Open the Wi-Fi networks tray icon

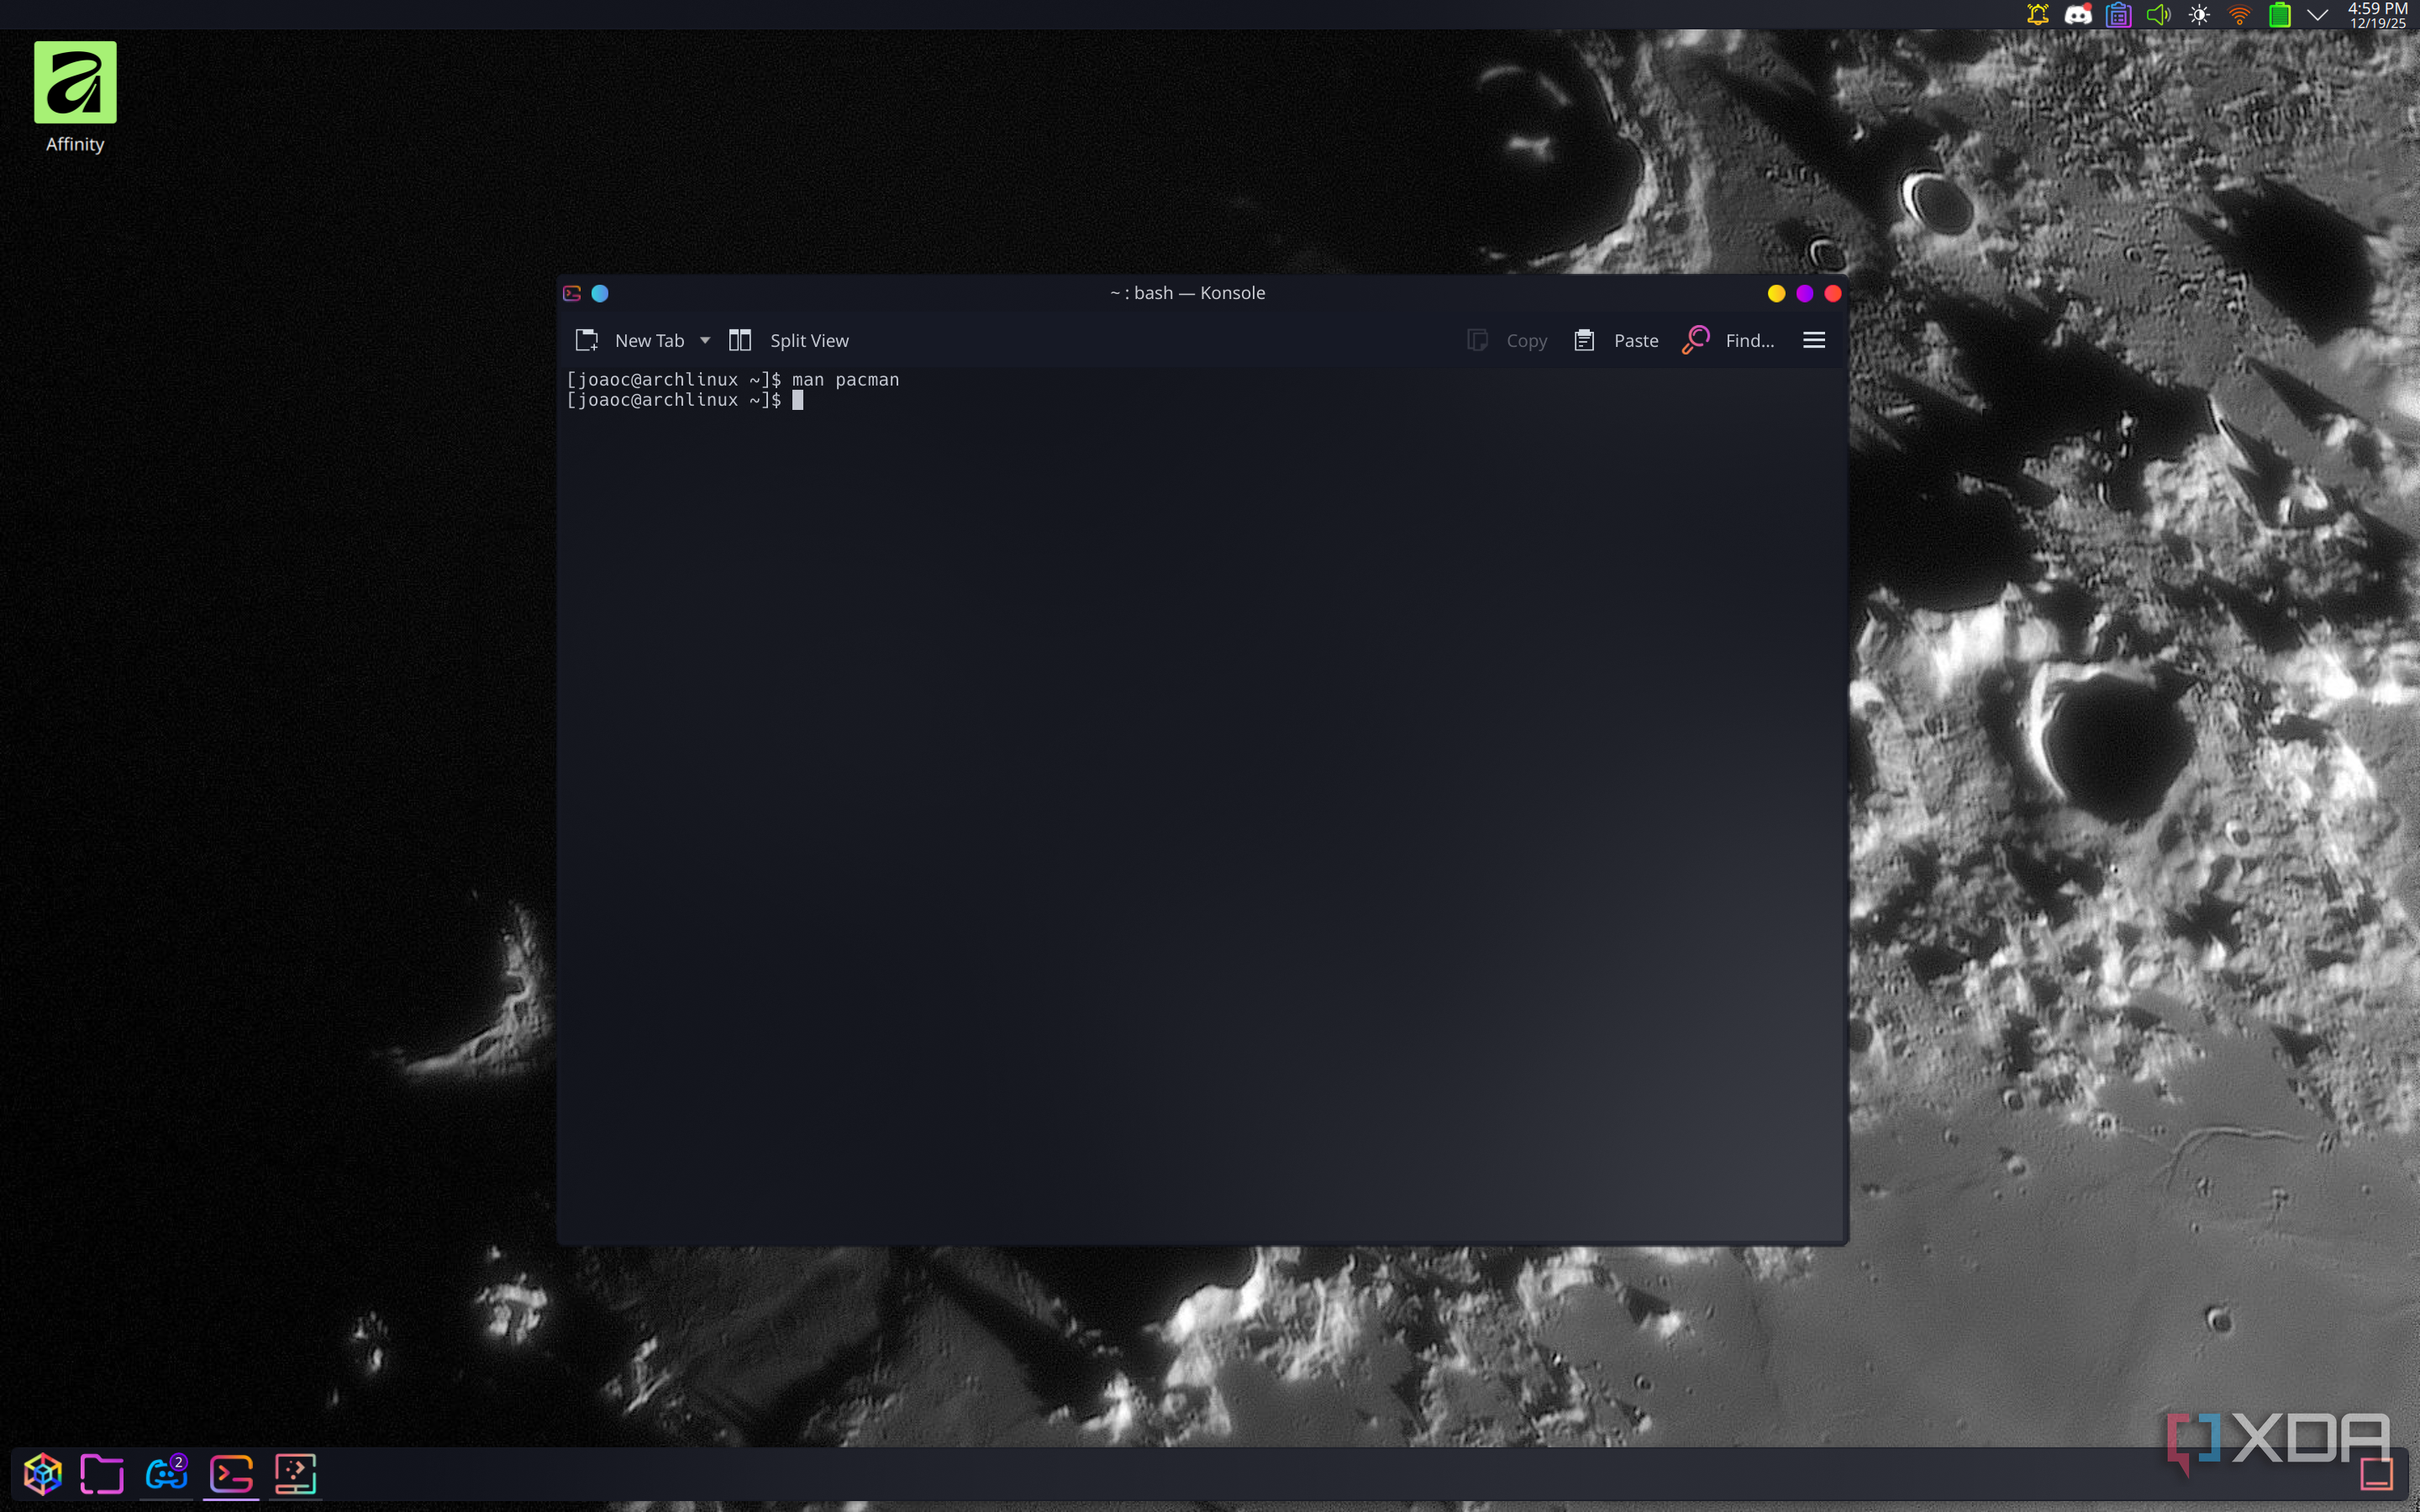tap(2239, 15)
